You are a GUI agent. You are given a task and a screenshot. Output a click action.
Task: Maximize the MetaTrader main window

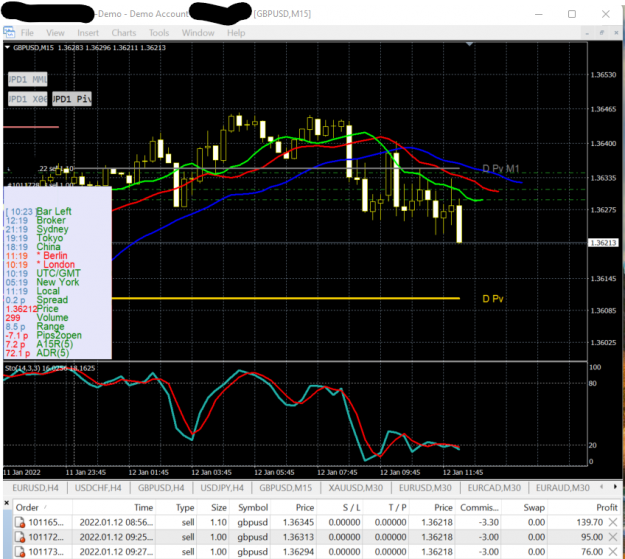[572, 14]
